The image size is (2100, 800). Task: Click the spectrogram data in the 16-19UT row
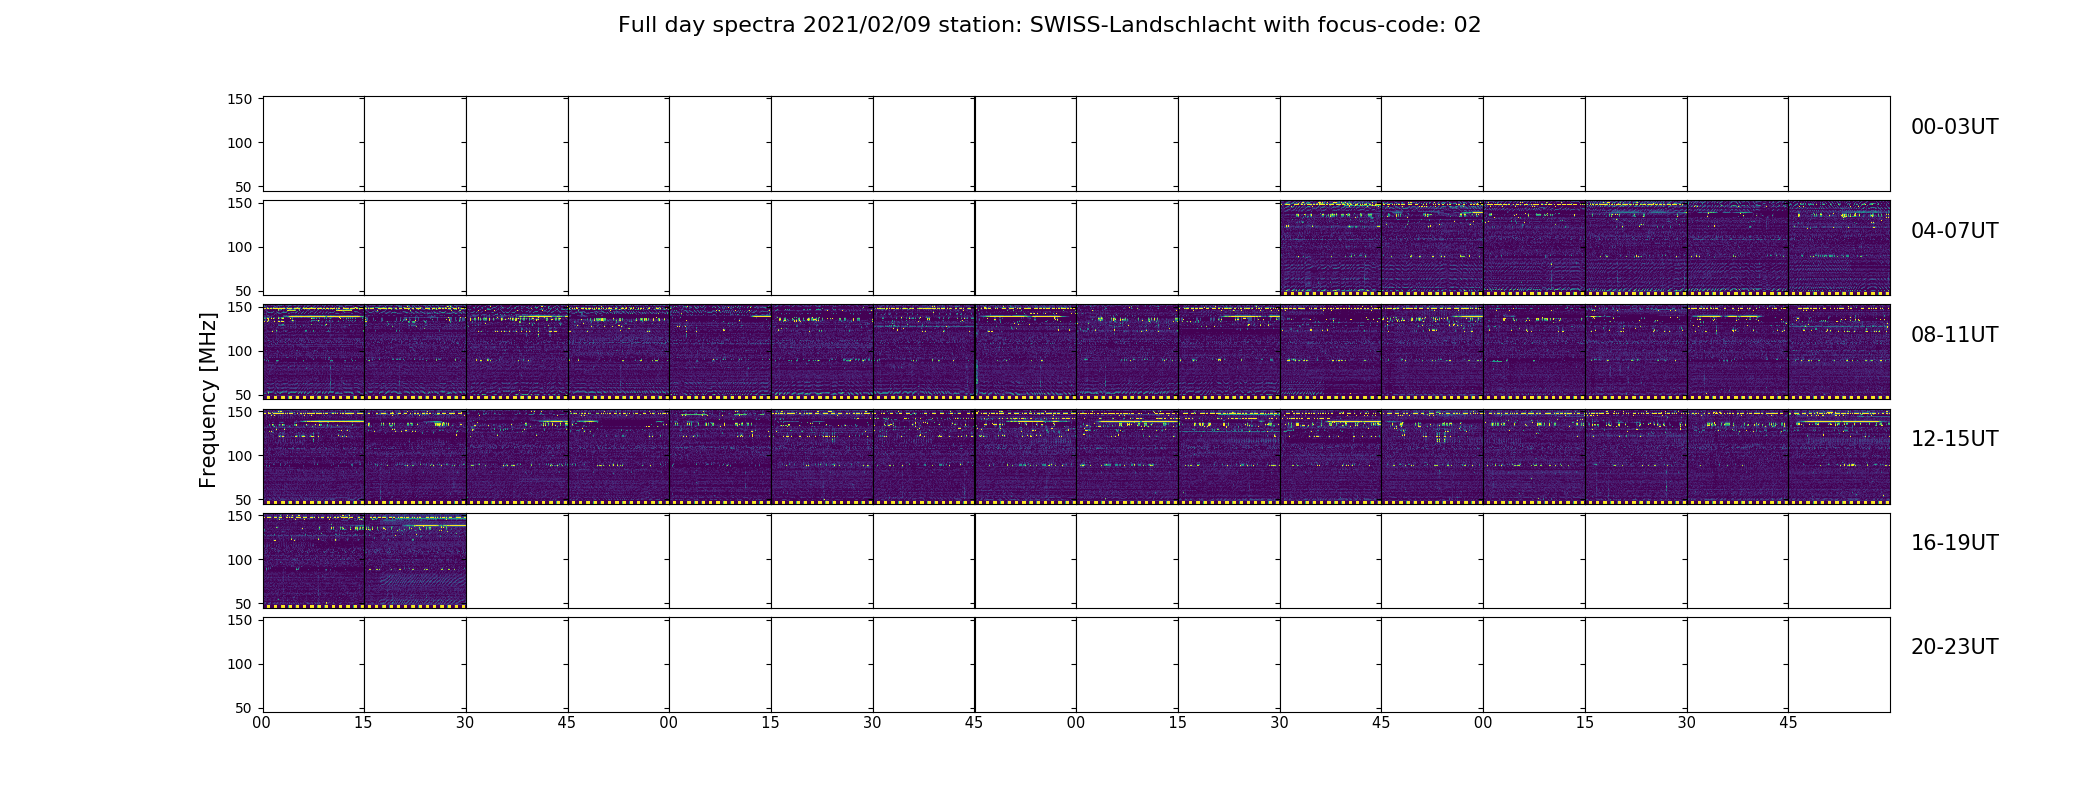click(364, 560)
